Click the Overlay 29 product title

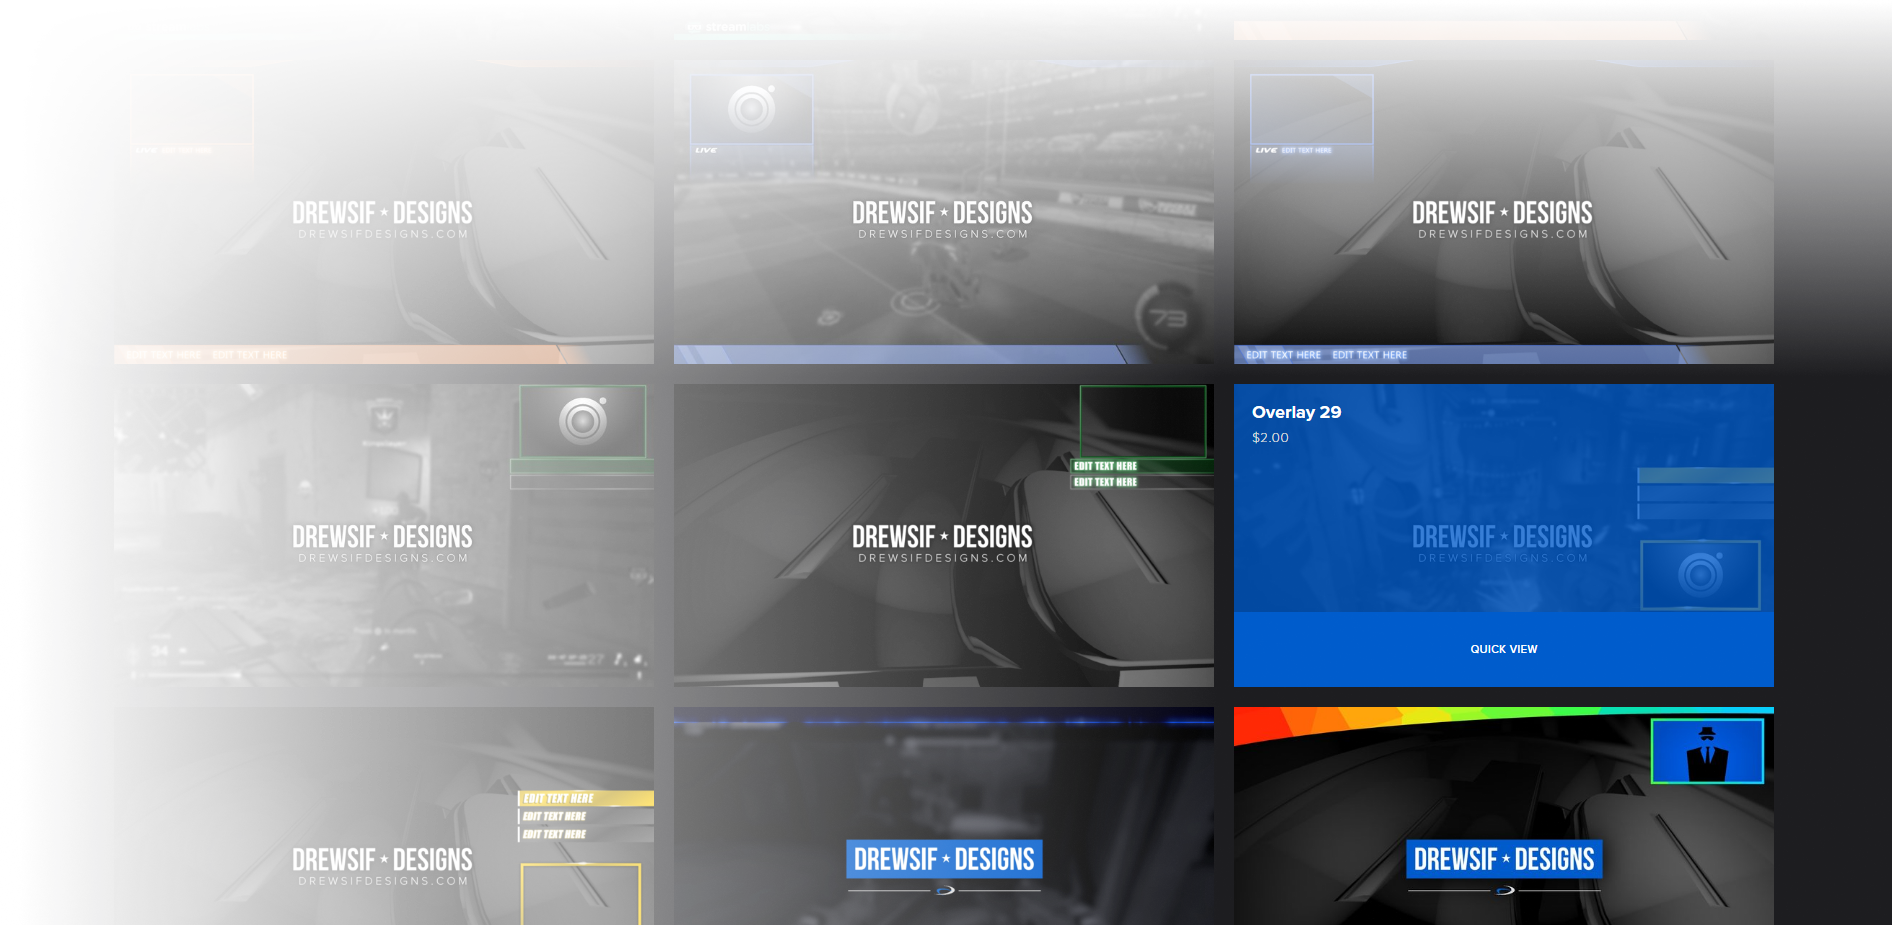point(1296,412)
